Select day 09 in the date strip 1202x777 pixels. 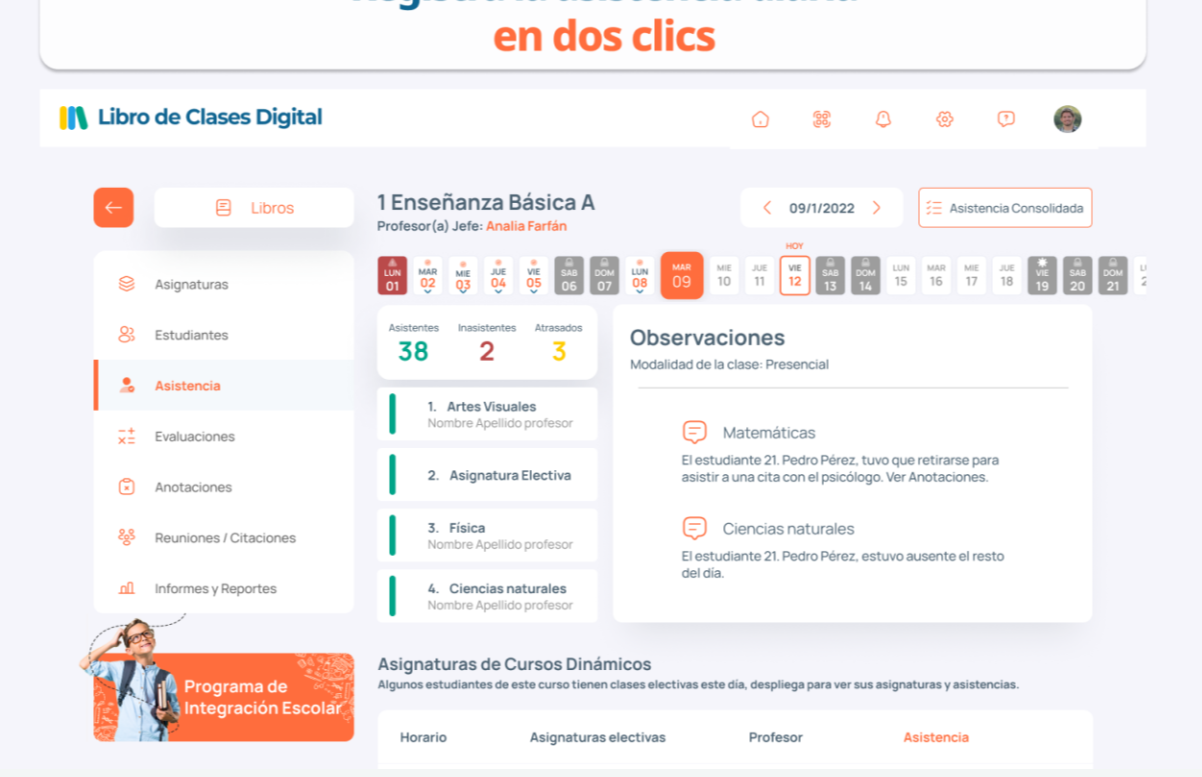(x=681, y=275)
